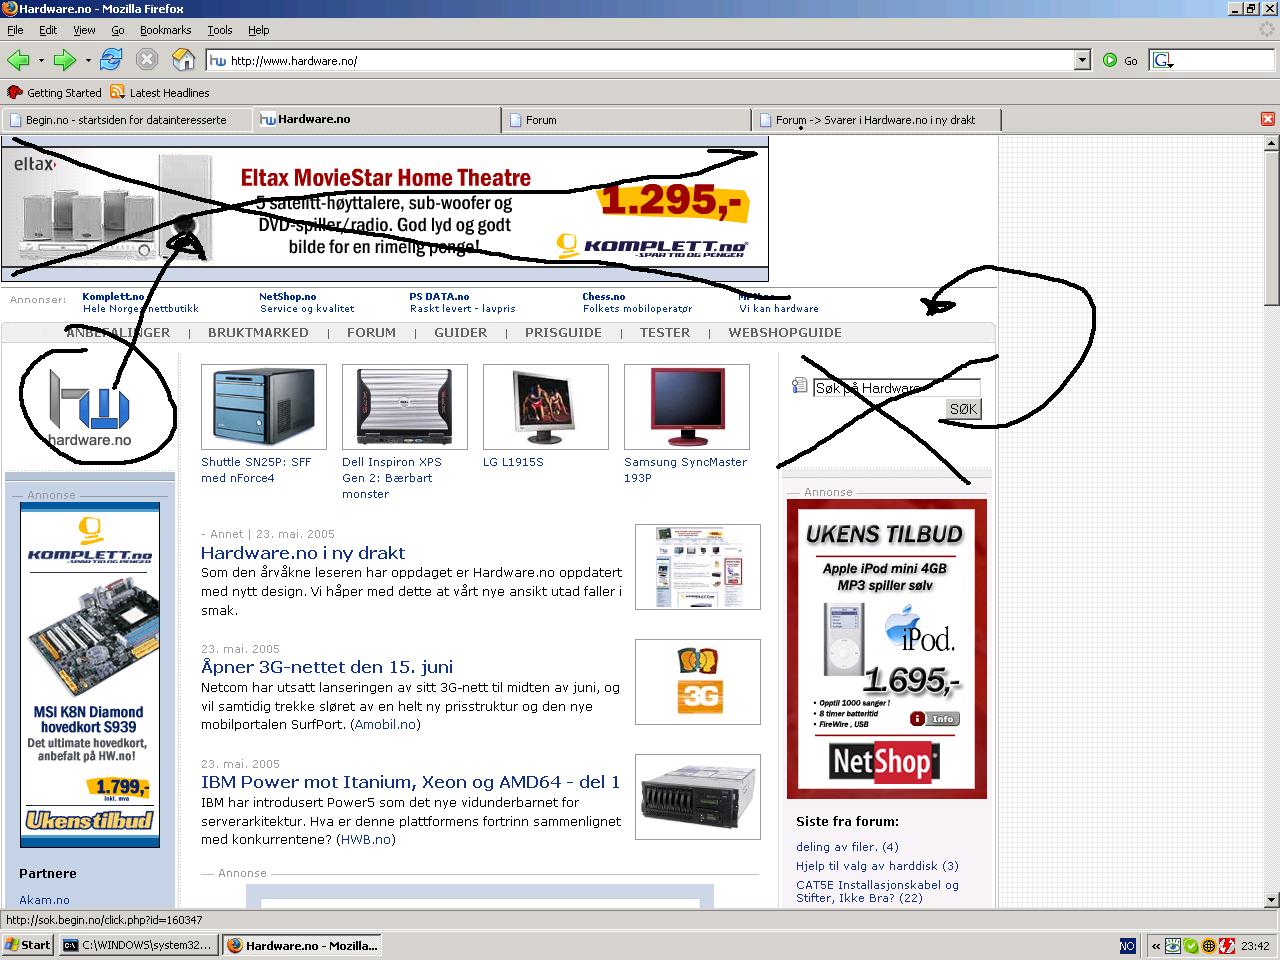Switch to 'Svarer i Hardware.no i ny drakt' tab
The width and height of the screenshot is (1280, 960).
click(x=876, y=120)
